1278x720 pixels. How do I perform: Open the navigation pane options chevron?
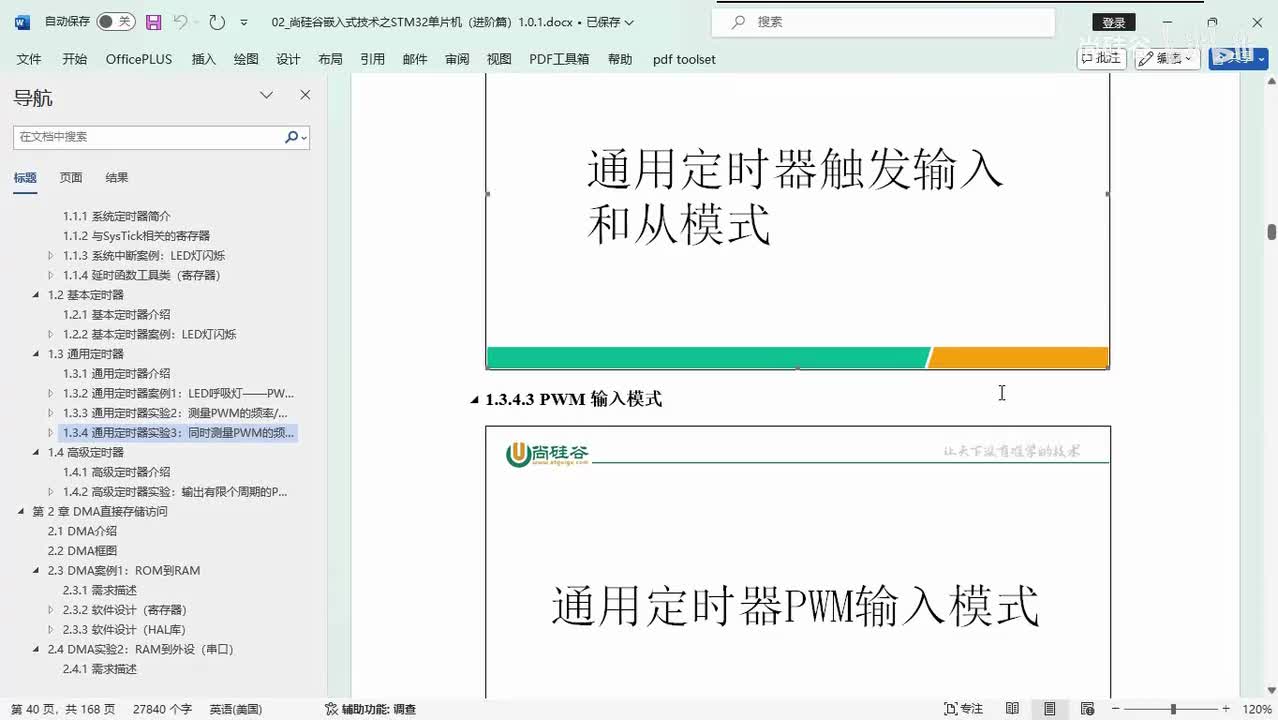coord(266,95)
